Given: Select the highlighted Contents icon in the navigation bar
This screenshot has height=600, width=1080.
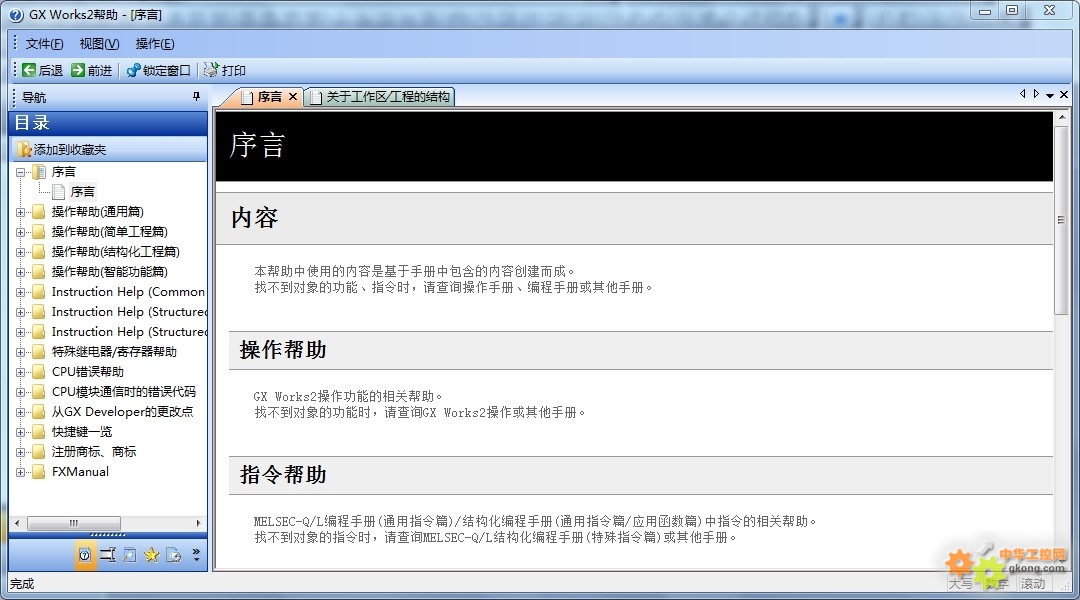Looking at the screenshot, I should point(85,555).
